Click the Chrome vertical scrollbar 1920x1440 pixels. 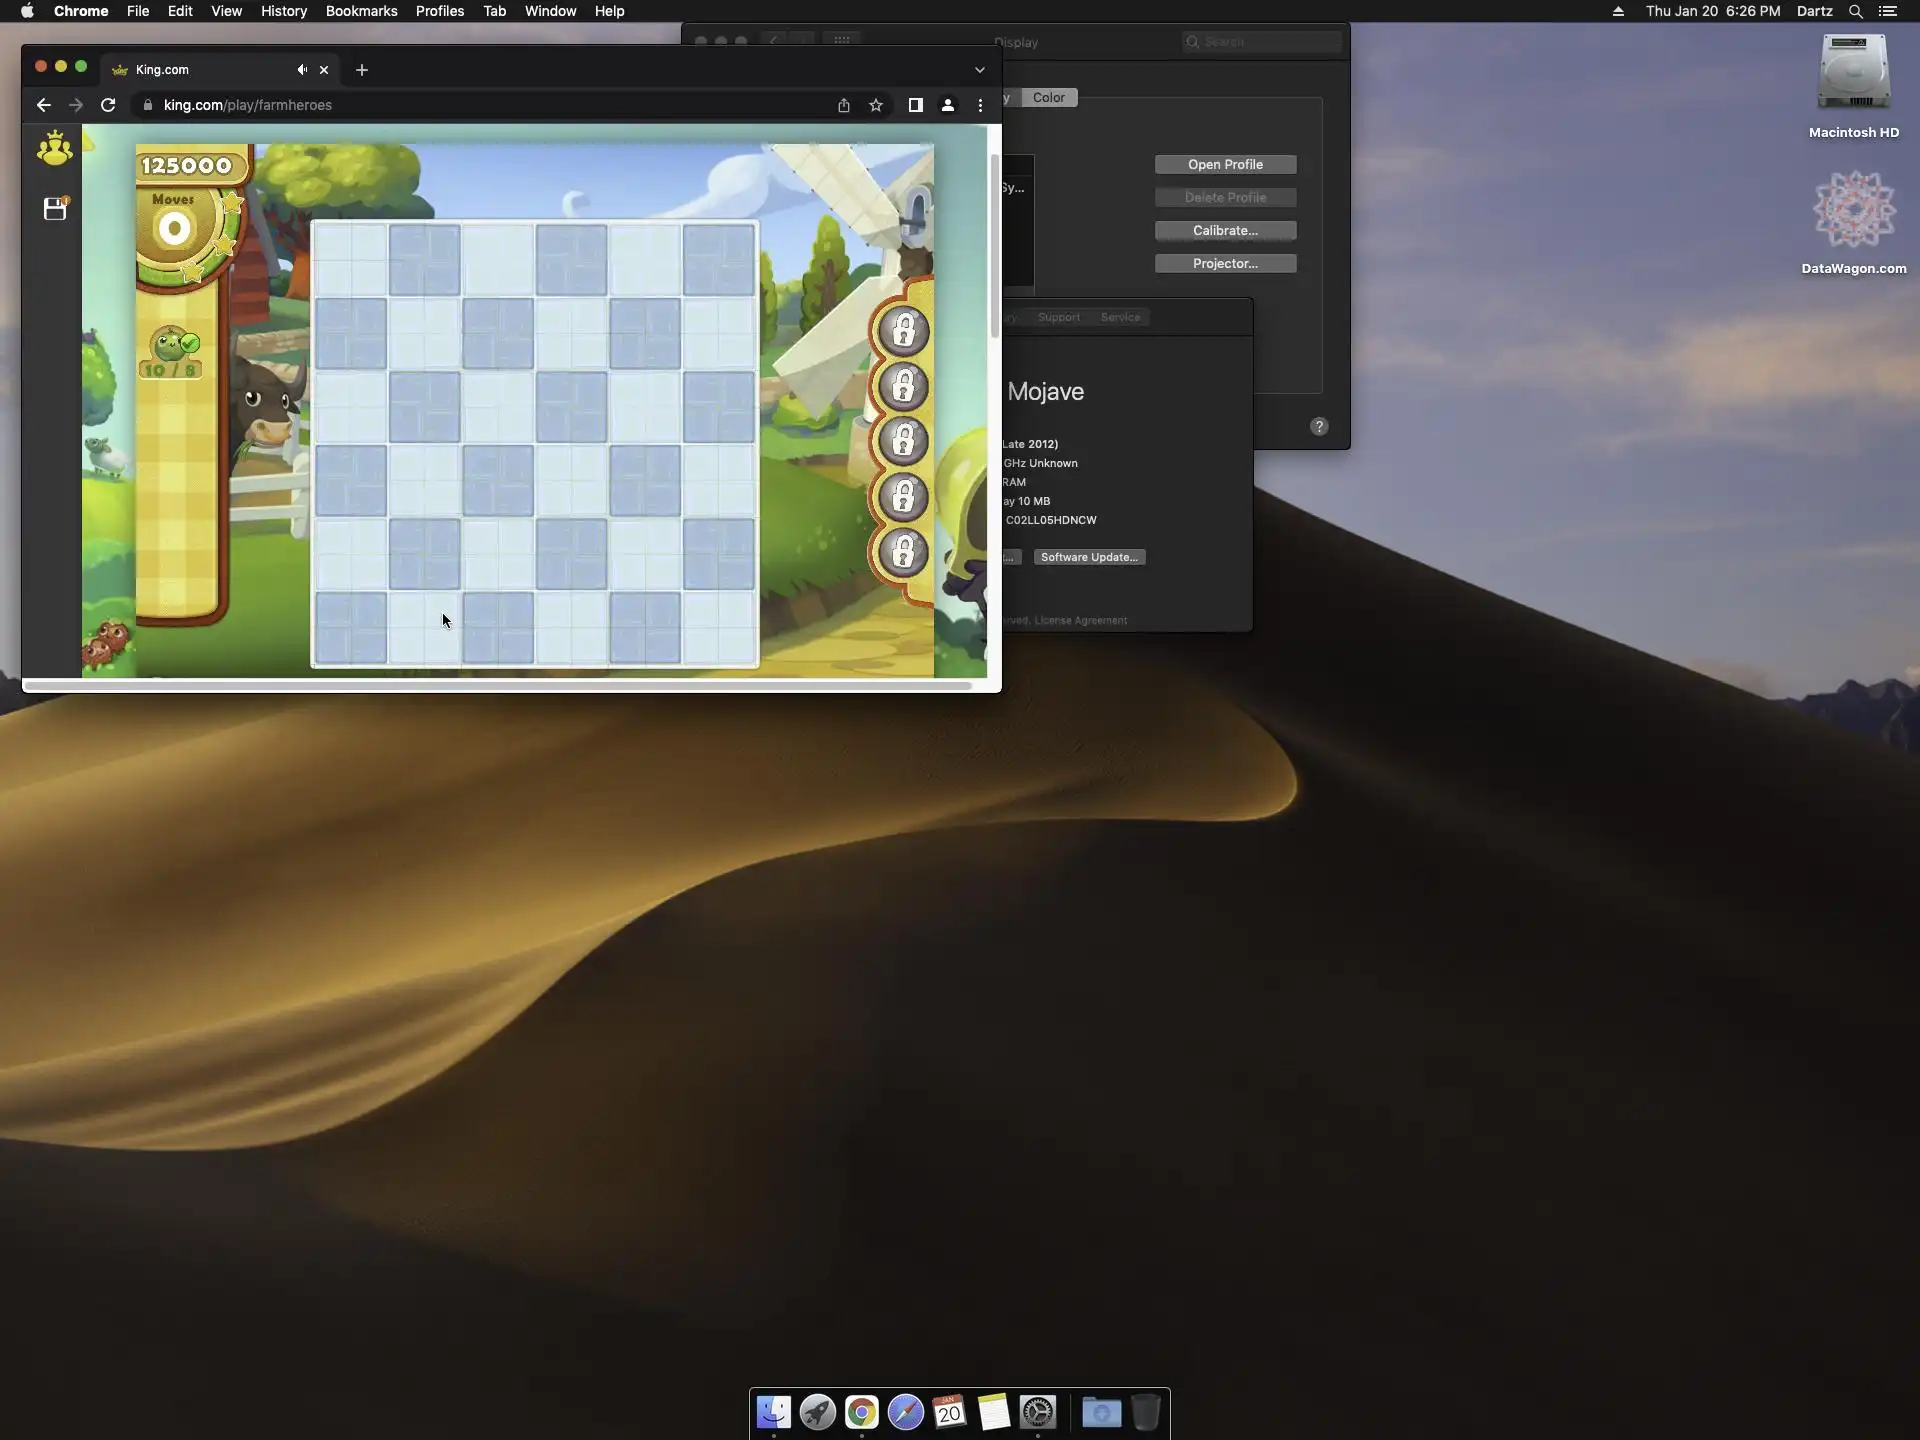pyautogui.click(x=994, y=245)
